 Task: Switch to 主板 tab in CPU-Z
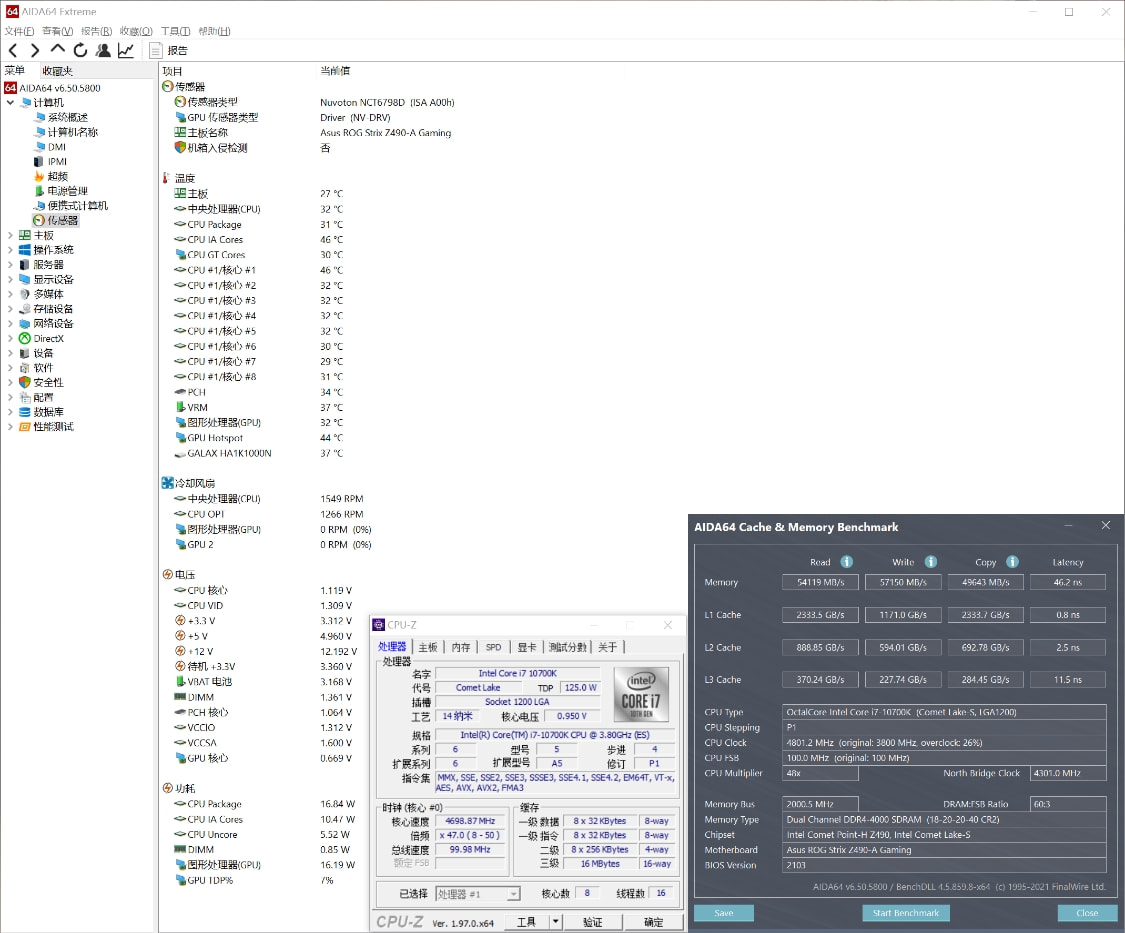coord(428,647)
